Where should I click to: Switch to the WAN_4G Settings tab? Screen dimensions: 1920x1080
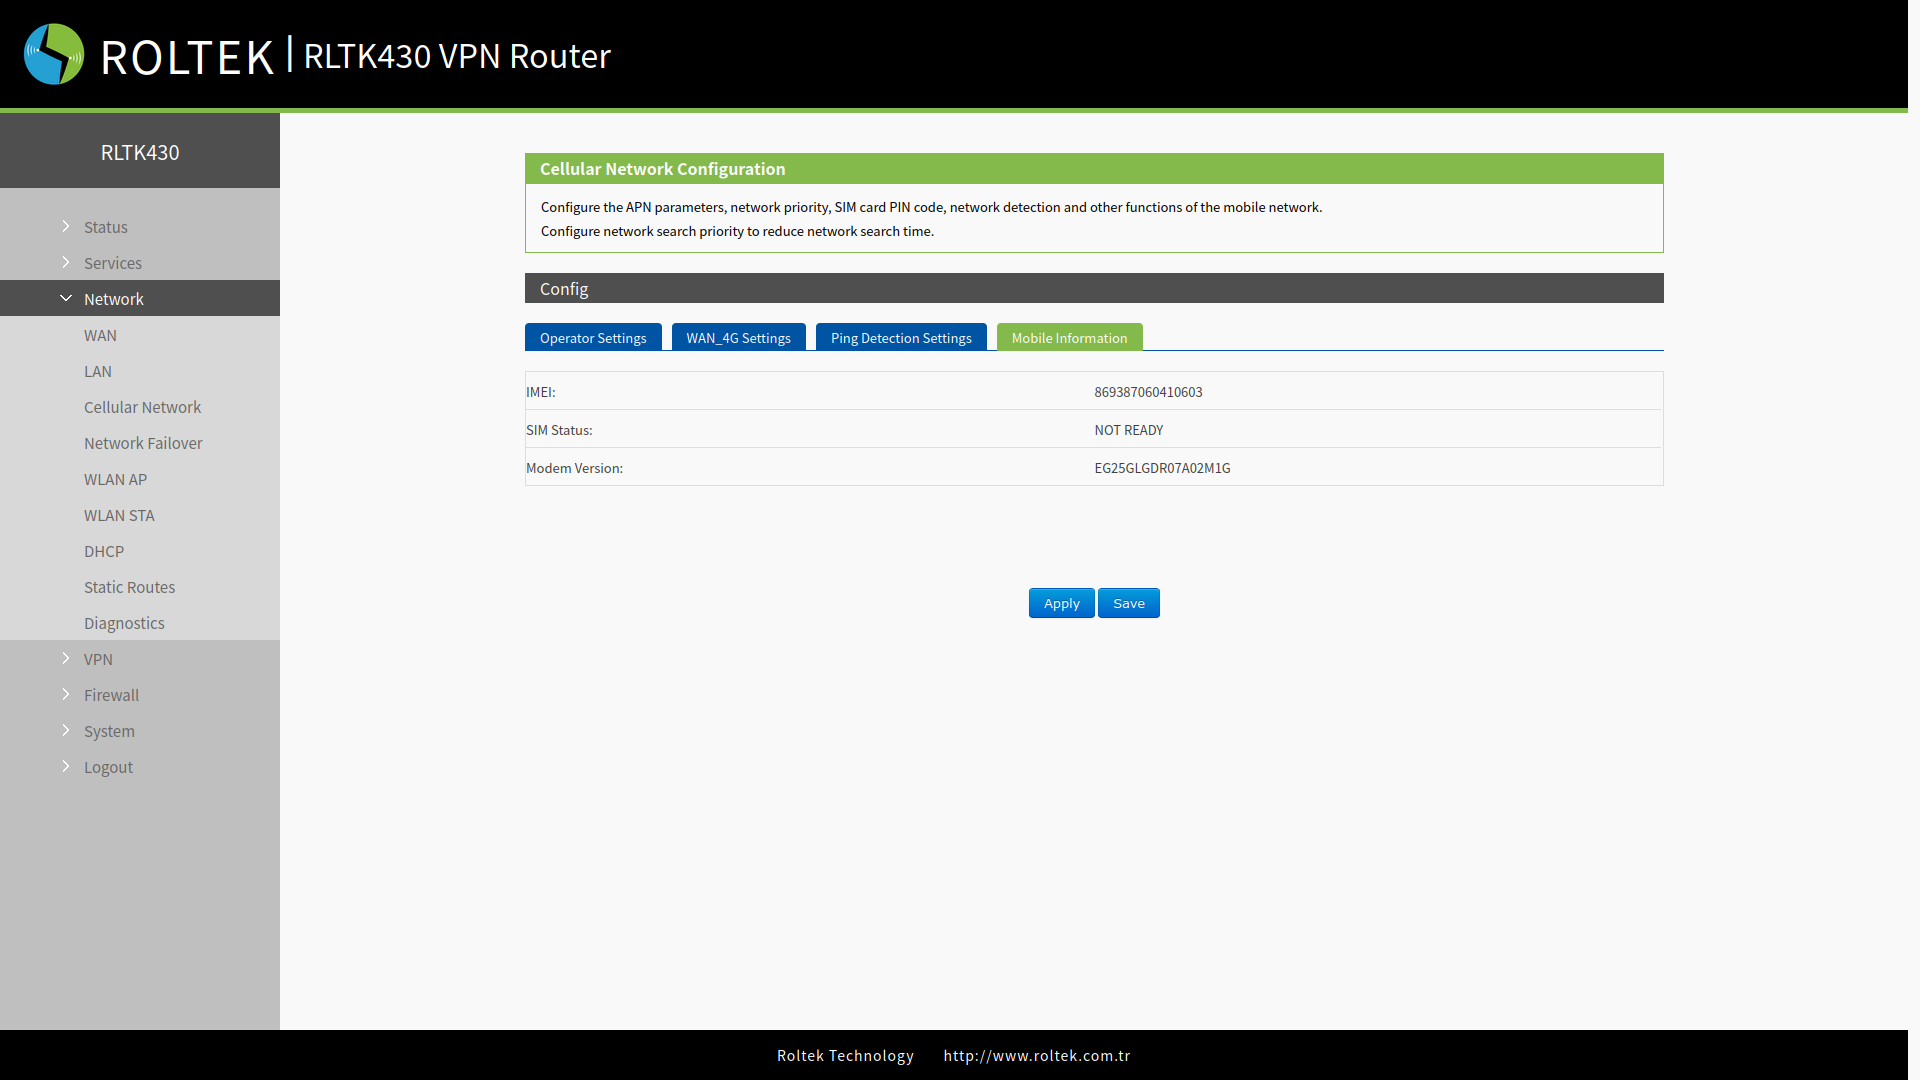738,337
